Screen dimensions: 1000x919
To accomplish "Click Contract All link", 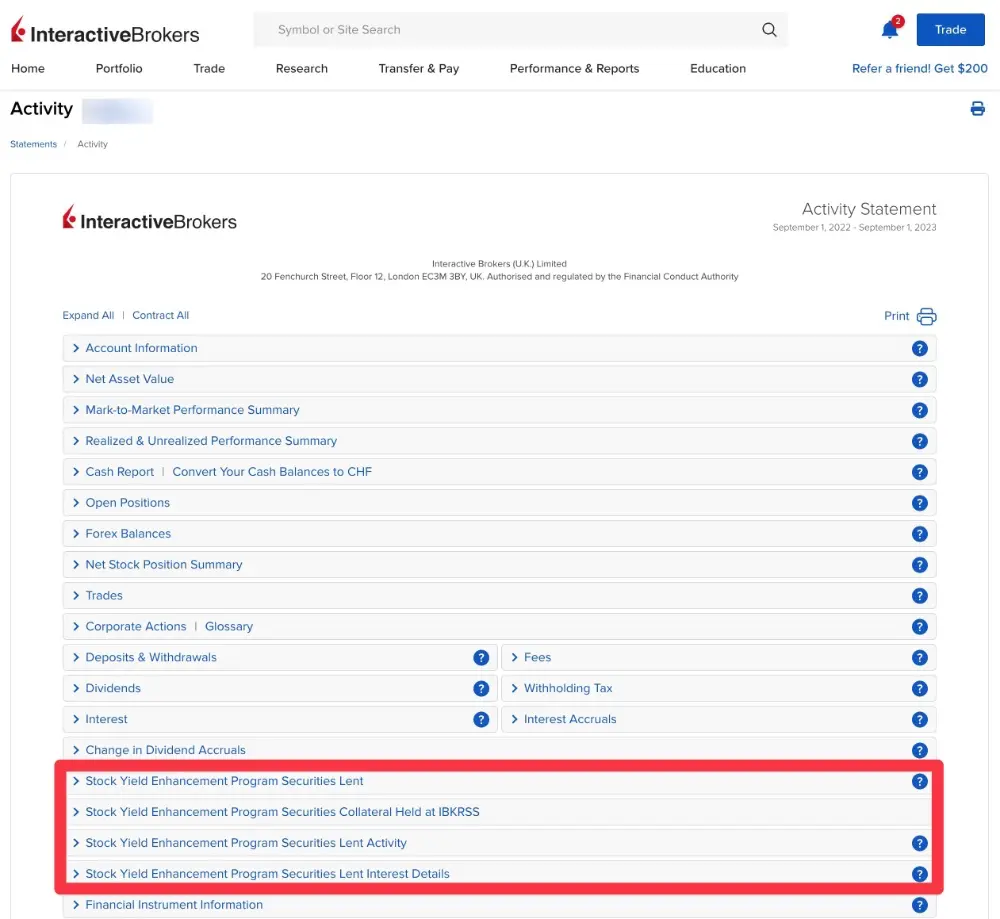I will coord(161,315).
